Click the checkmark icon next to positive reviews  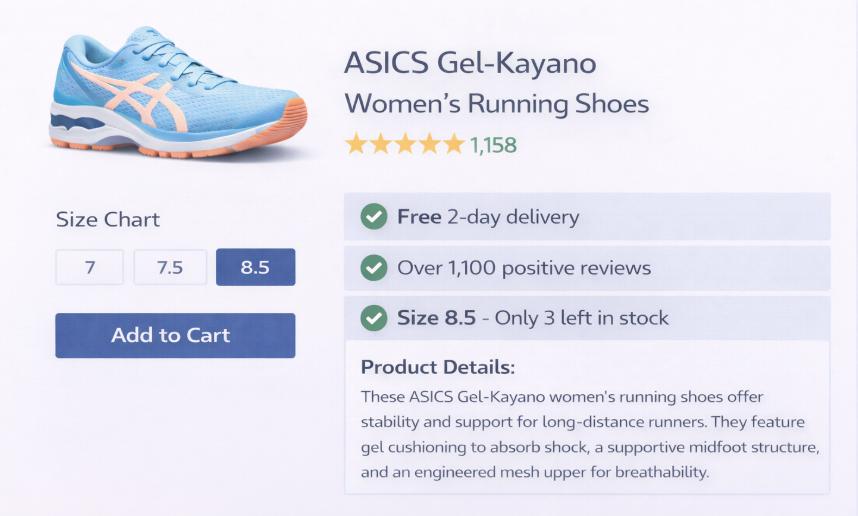[x=374, y=268]
